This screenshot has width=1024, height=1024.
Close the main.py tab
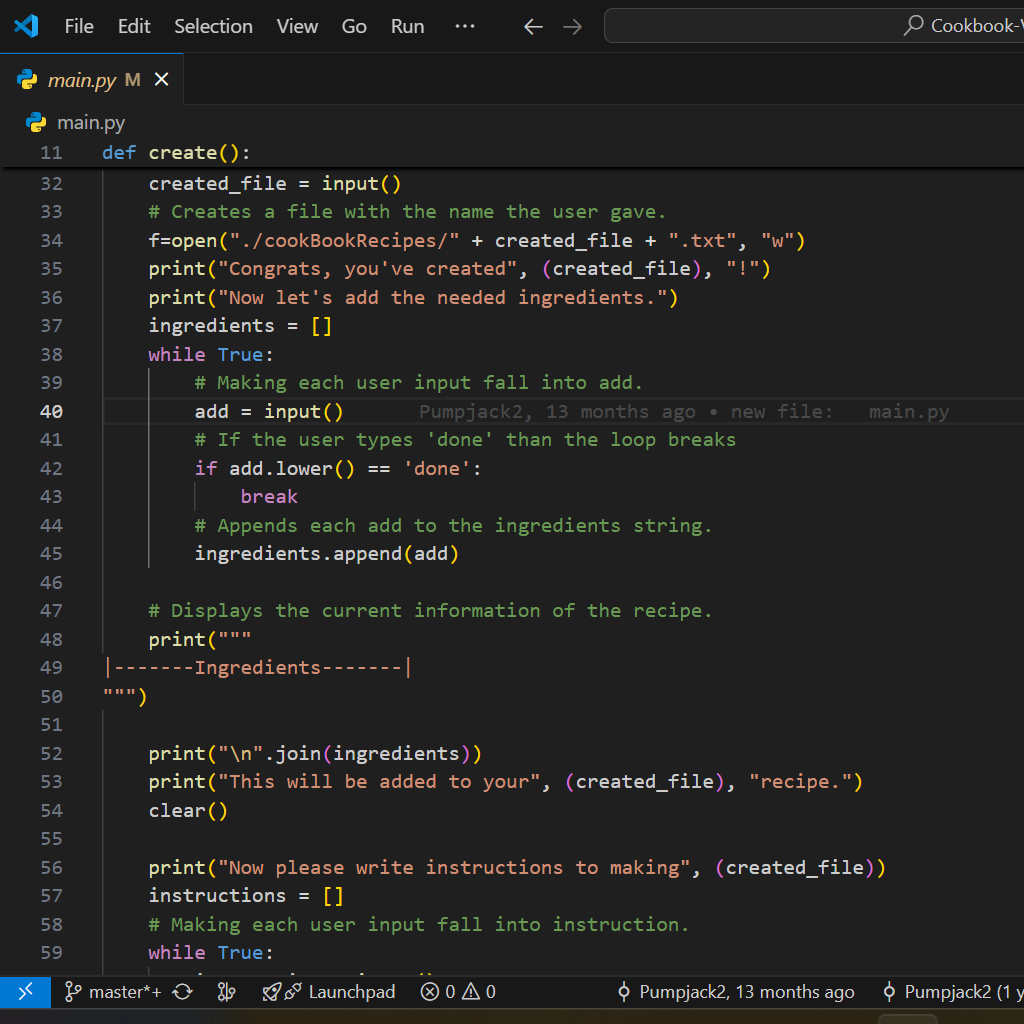(161, 80)
